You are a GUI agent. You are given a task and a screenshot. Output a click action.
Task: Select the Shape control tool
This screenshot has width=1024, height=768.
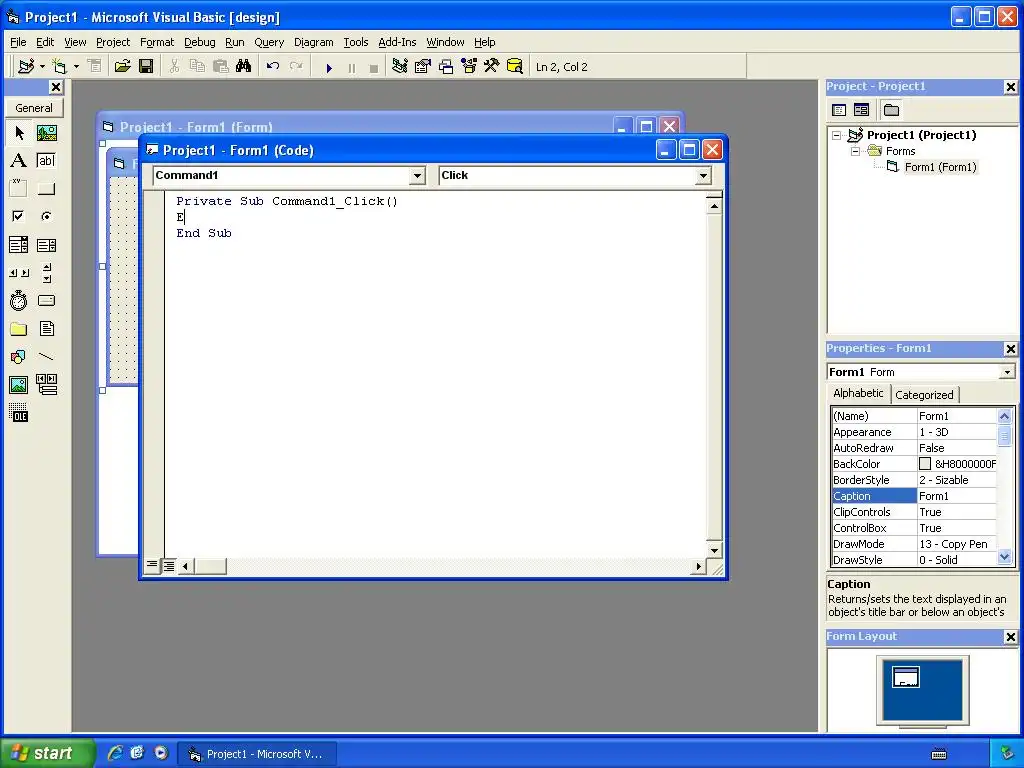click(19, 357)
